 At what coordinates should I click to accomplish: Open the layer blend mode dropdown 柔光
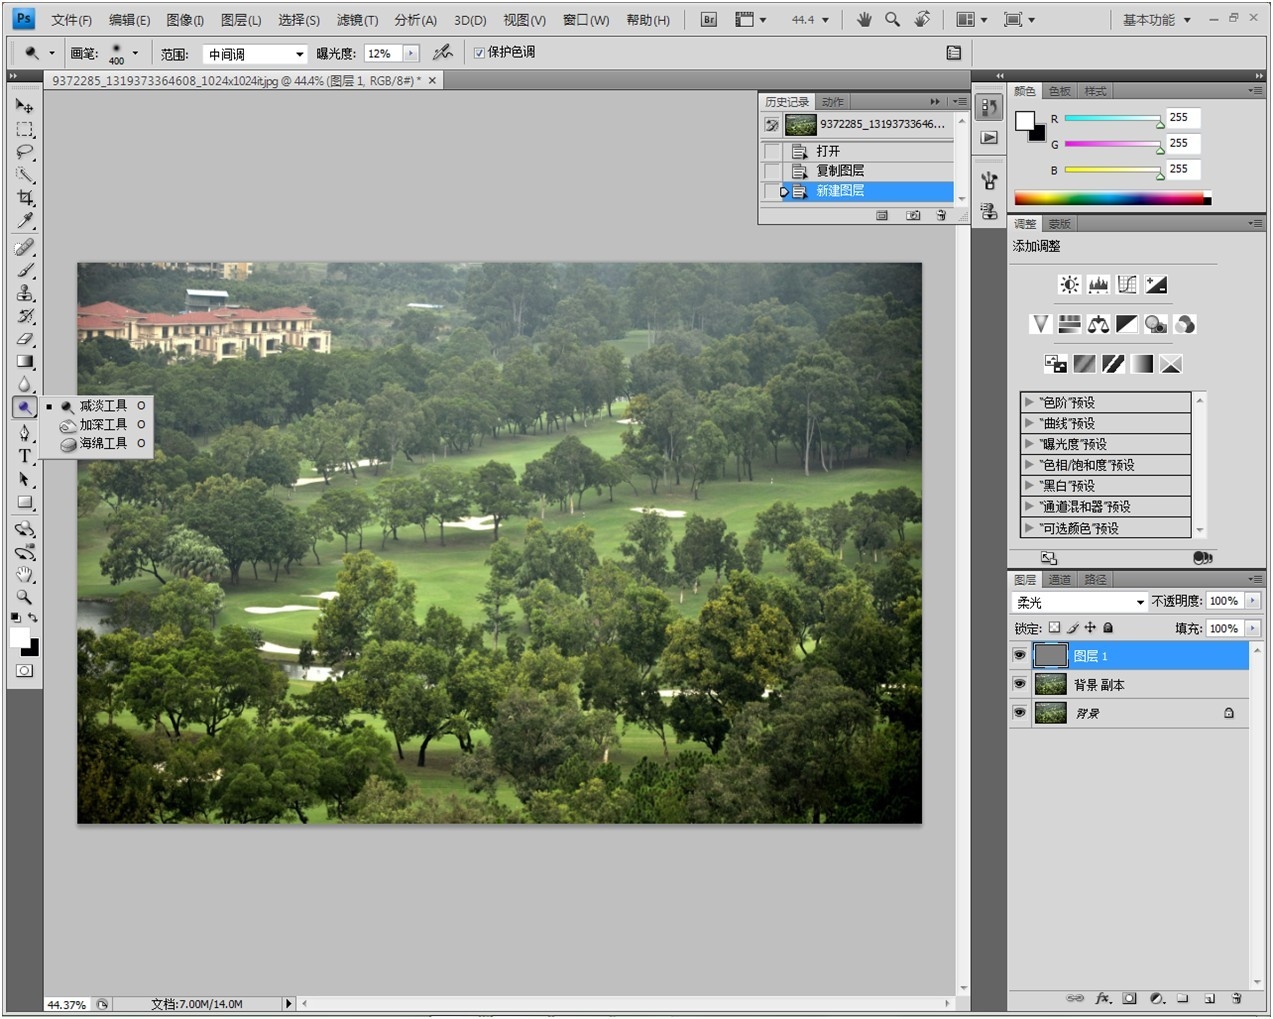point(1079,602)
